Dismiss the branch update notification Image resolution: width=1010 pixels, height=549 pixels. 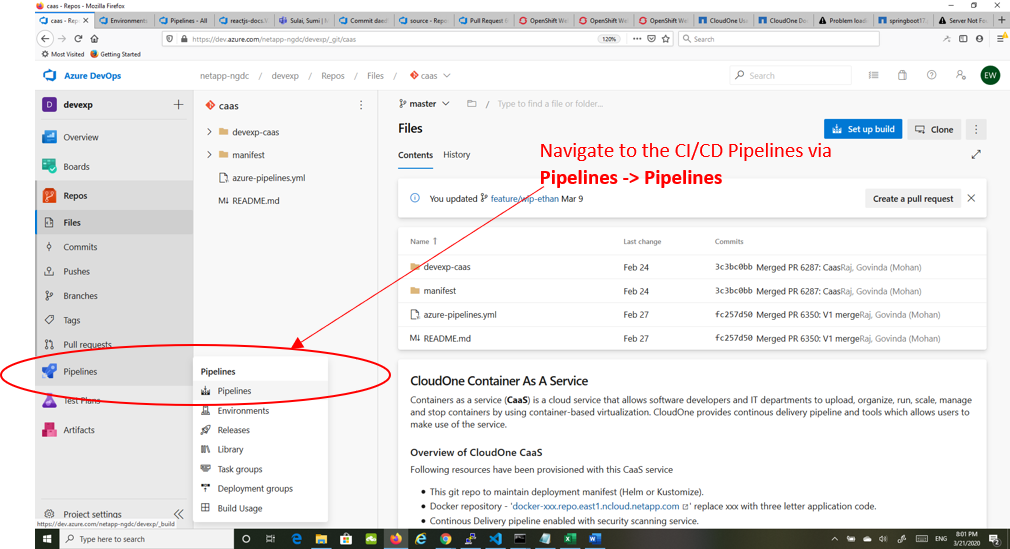click(971, 198)
